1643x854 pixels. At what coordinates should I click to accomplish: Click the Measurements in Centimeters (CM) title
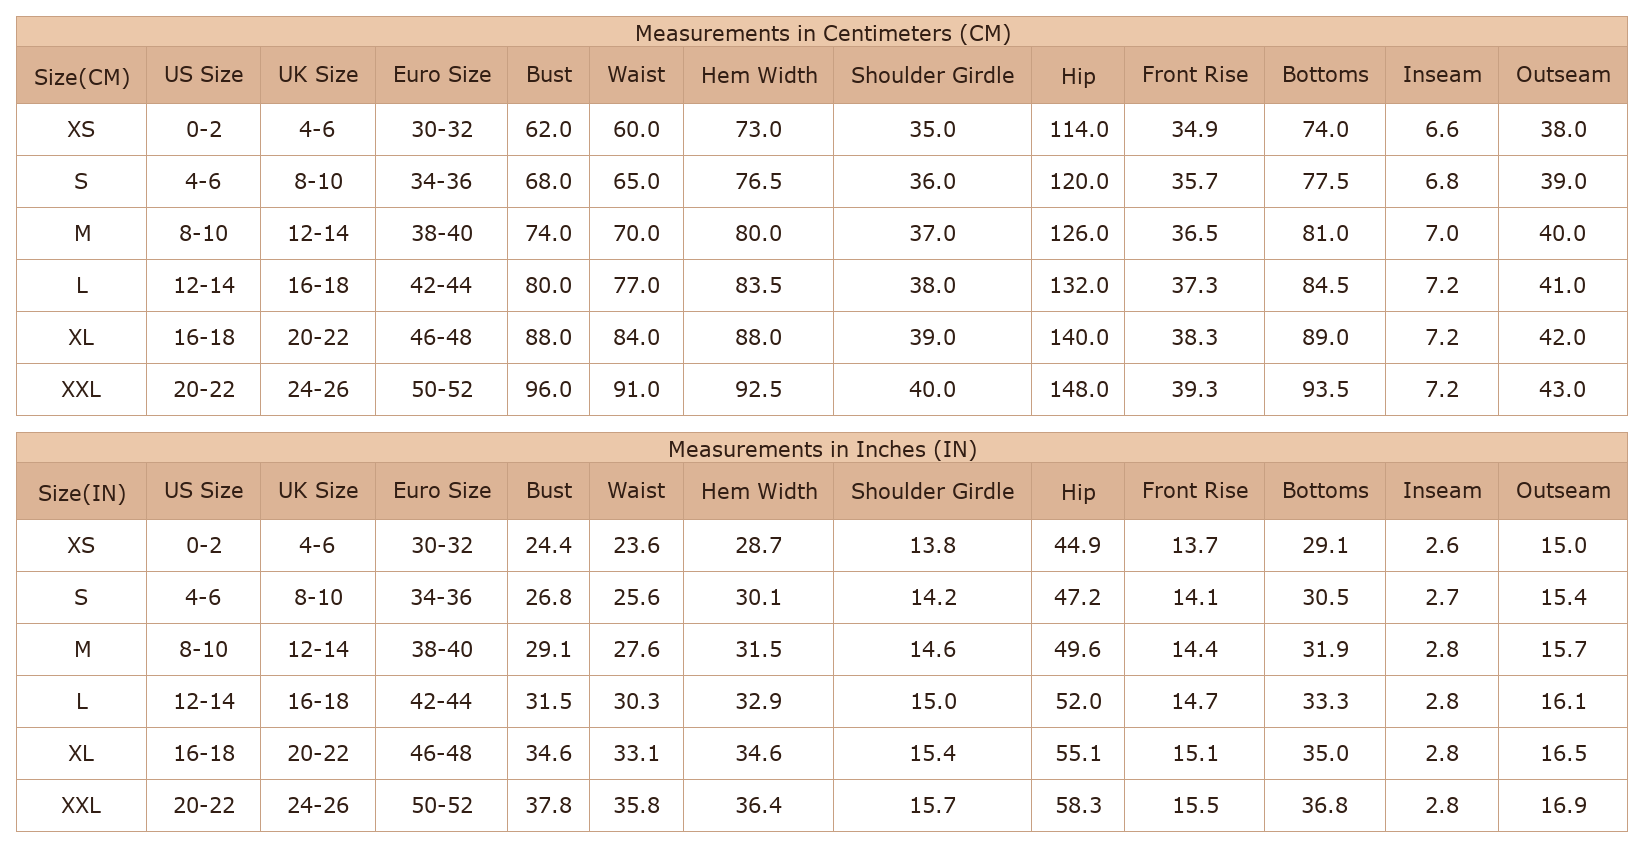click(x=822, y=33)
